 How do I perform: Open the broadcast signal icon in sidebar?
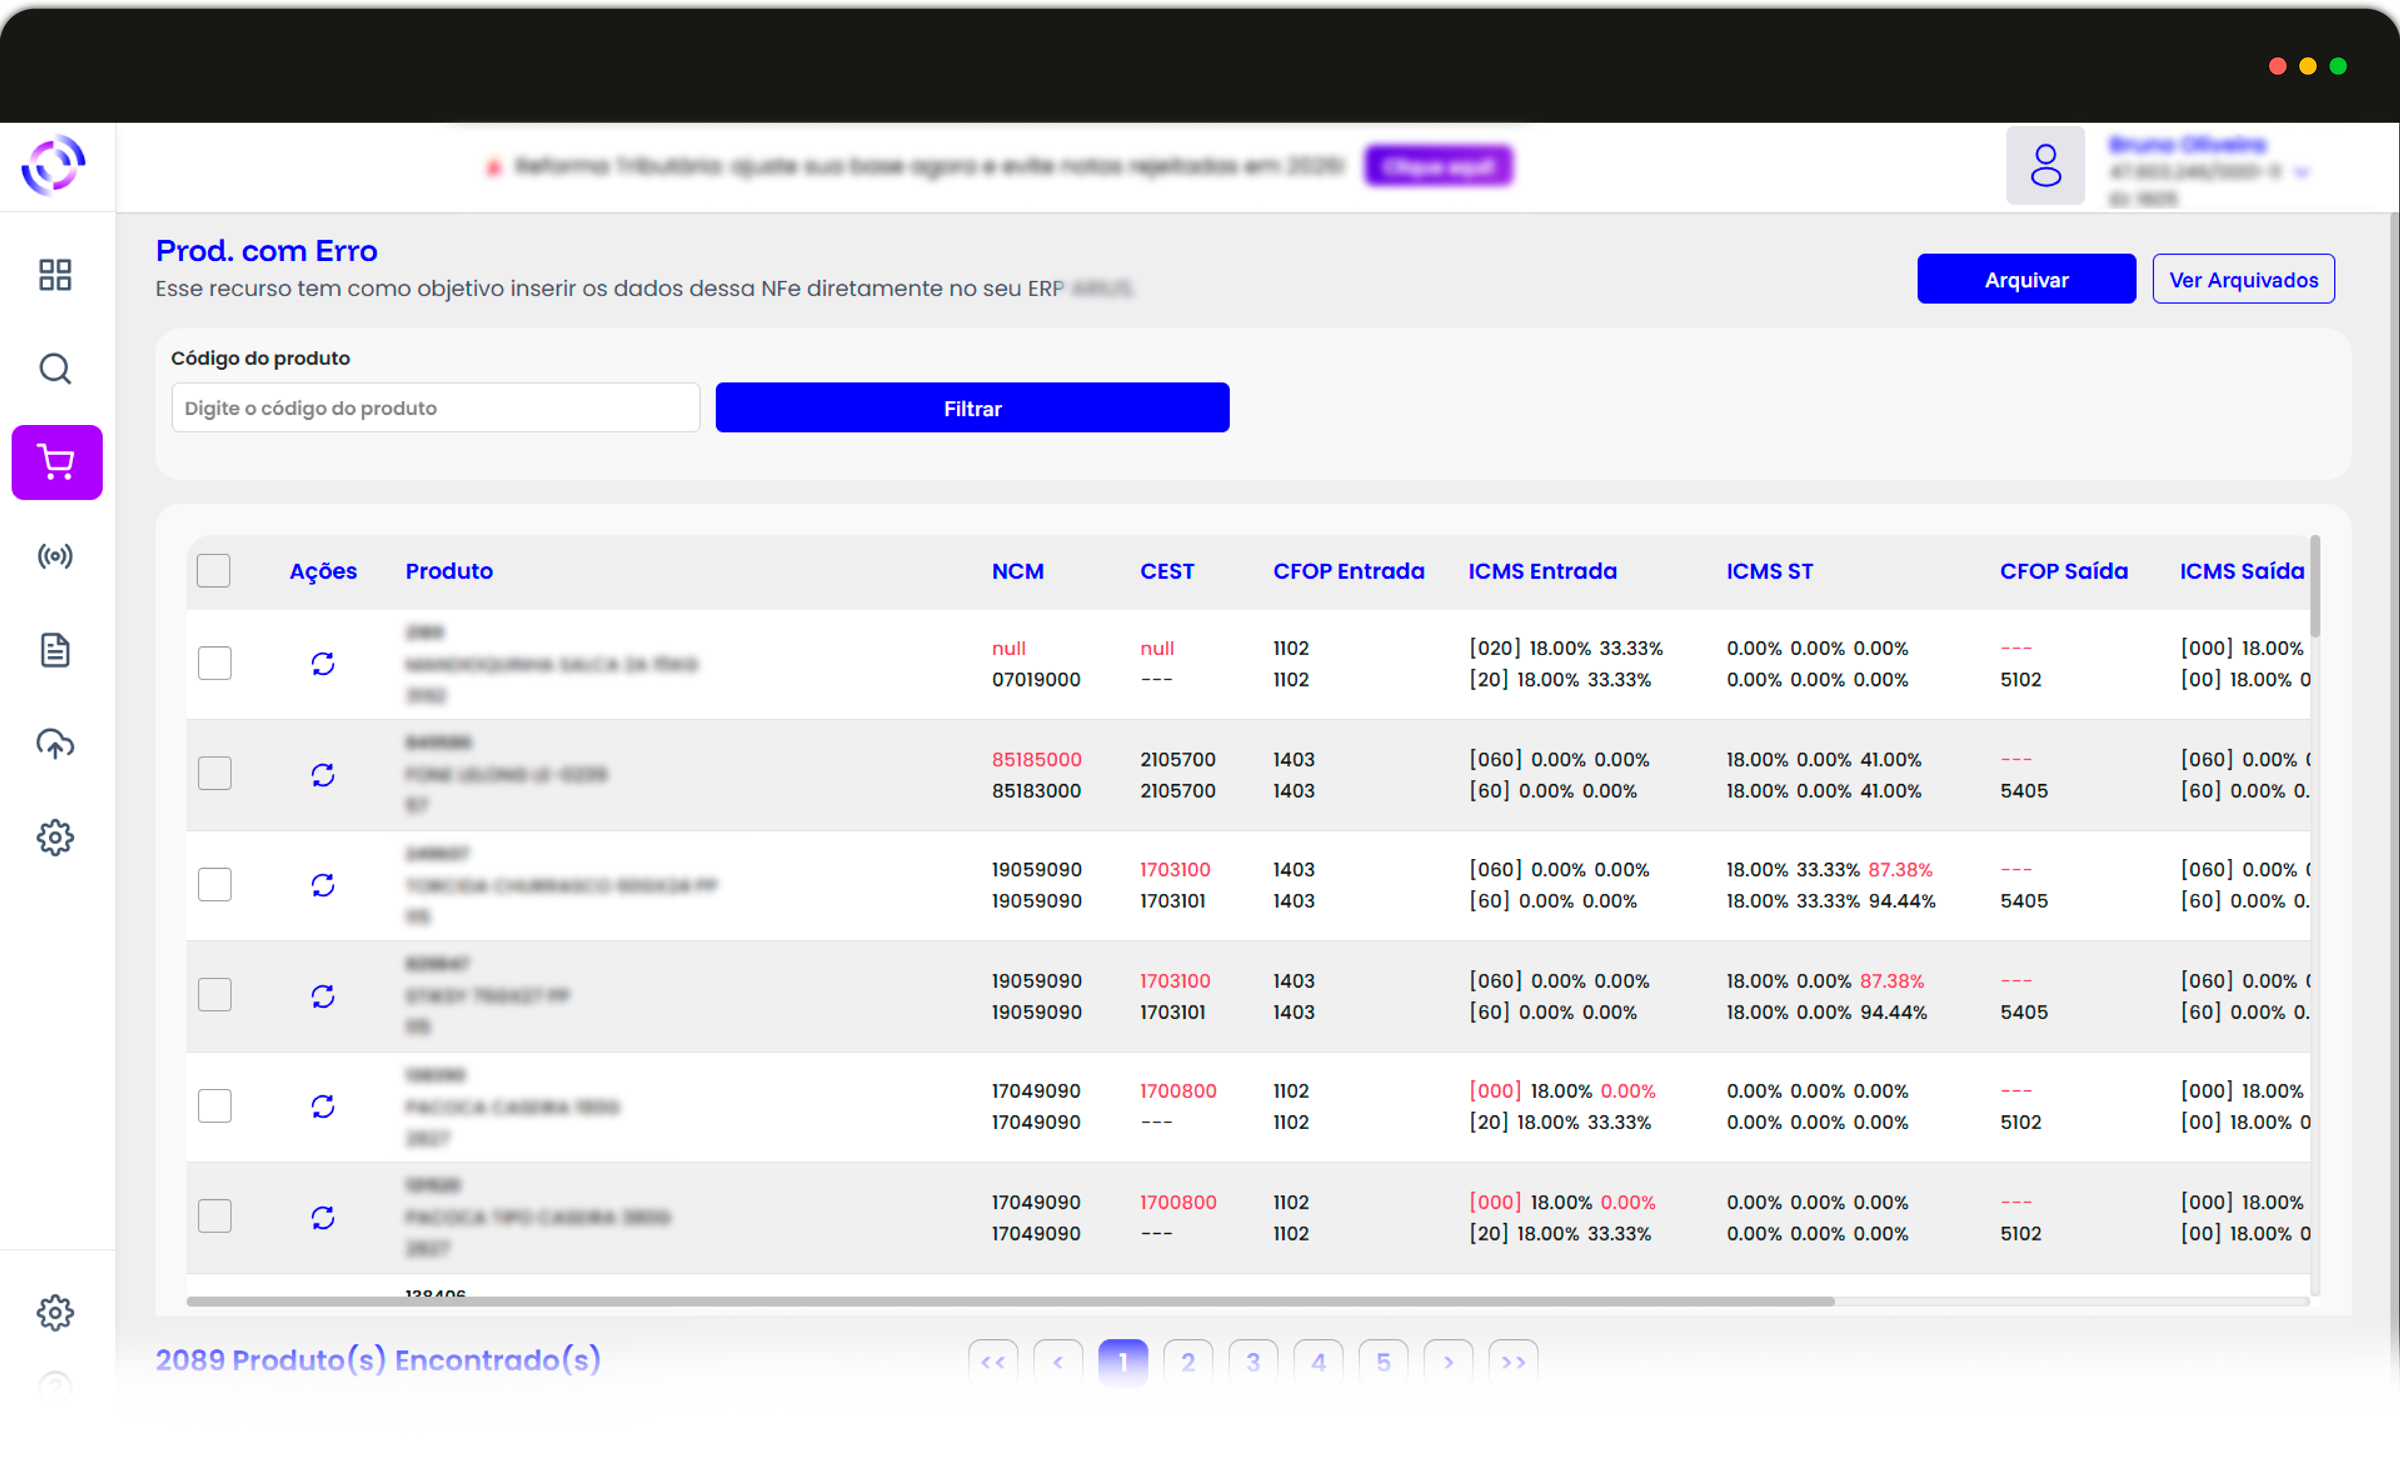tap(55, 556)
